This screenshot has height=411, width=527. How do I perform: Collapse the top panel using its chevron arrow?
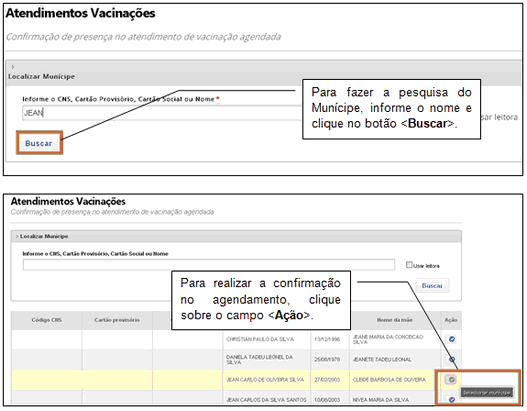click(12, 67)
